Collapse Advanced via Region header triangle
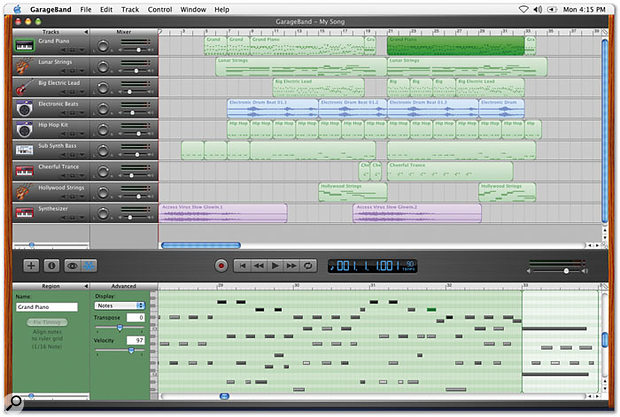 [86, 286]
